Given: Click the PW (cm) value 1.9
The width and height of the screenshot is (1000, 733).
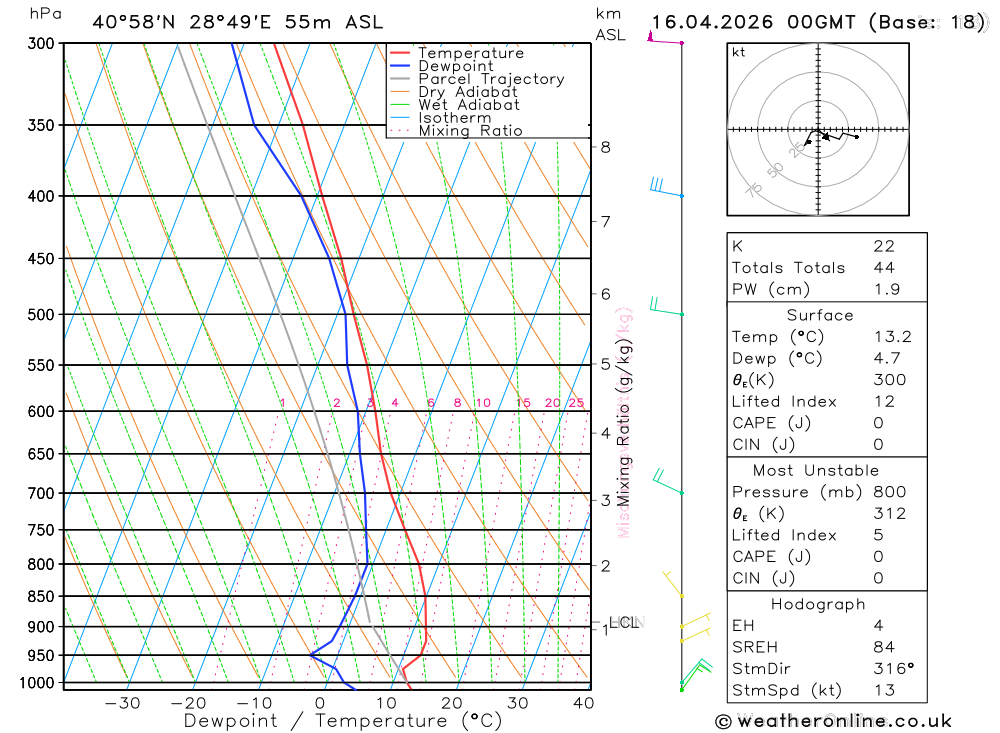Looking at the screenshot, I should (x=886, y=290).
